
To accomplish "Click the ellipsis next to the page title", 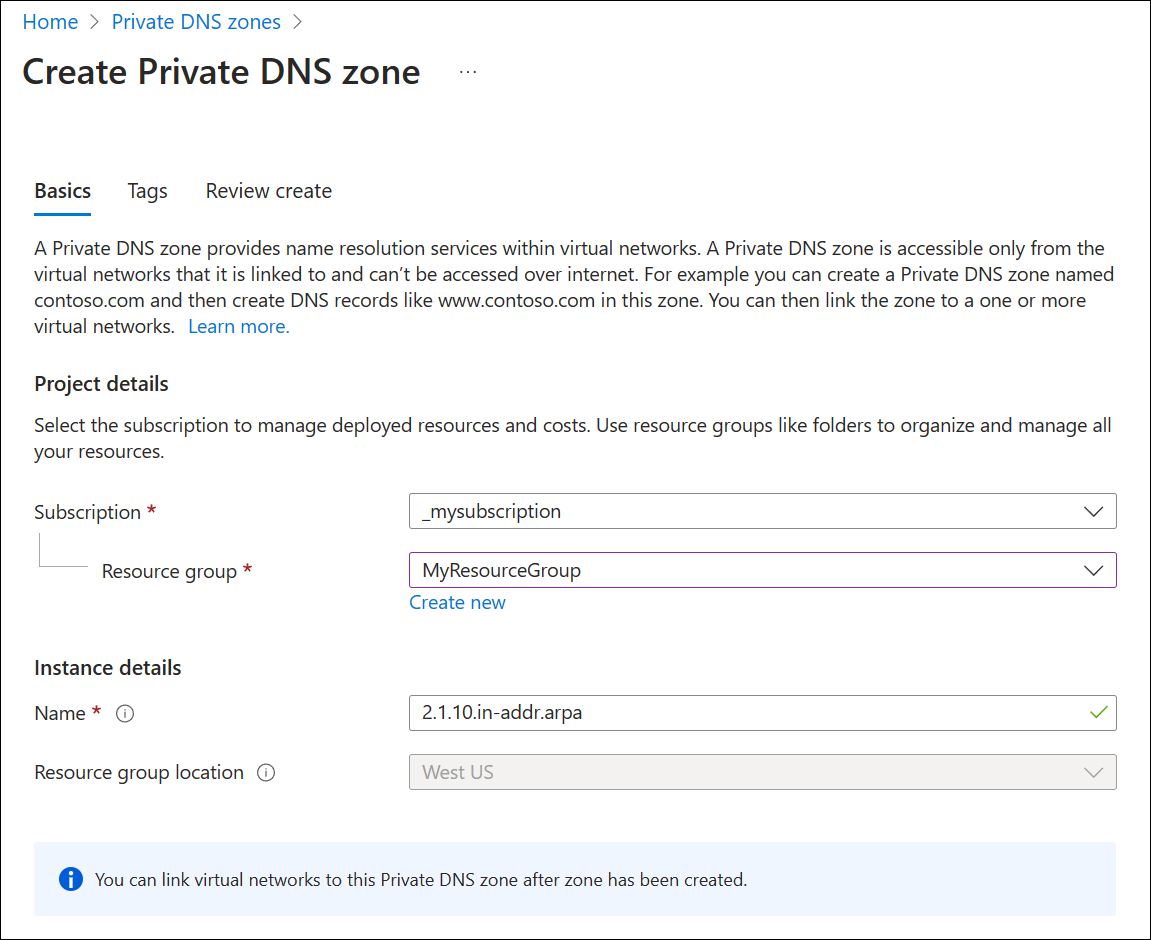I will [467, 71].
